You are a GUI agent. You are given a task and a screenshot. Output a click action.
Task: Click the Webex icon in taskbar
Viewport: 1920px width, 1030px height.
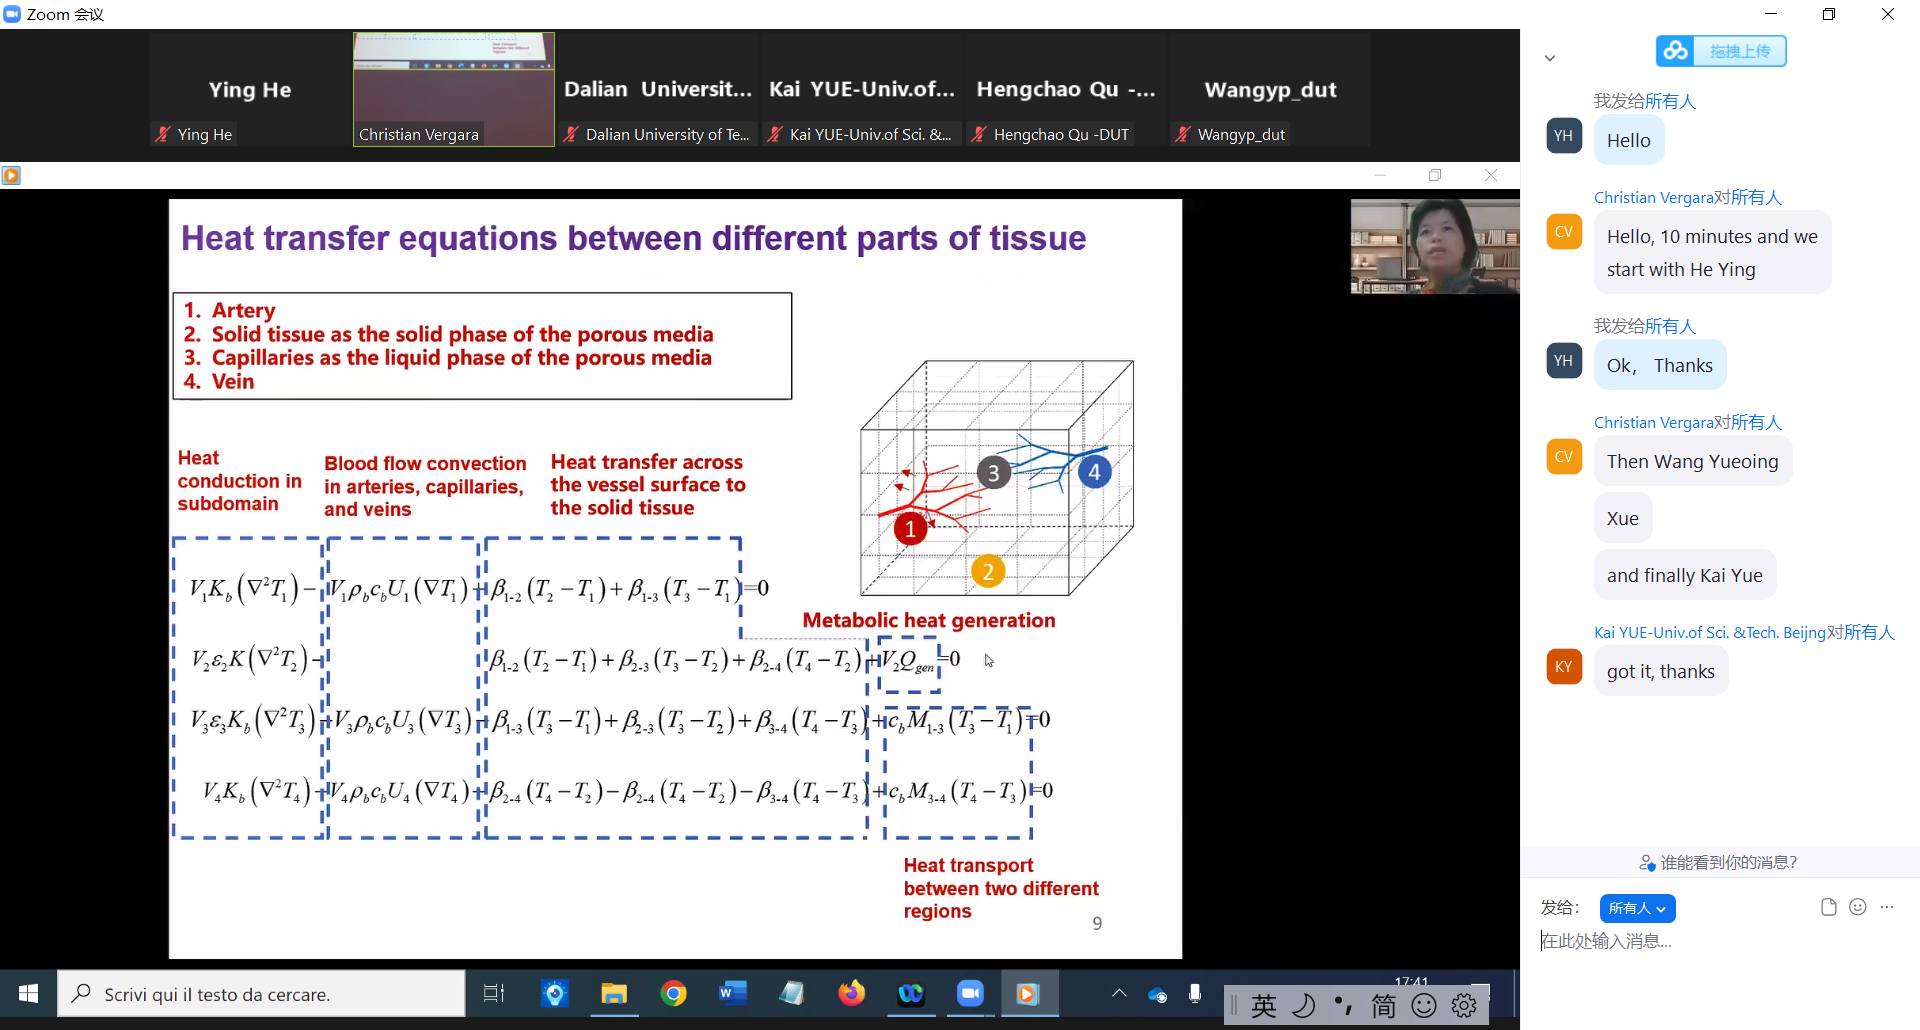coord(910,994)
